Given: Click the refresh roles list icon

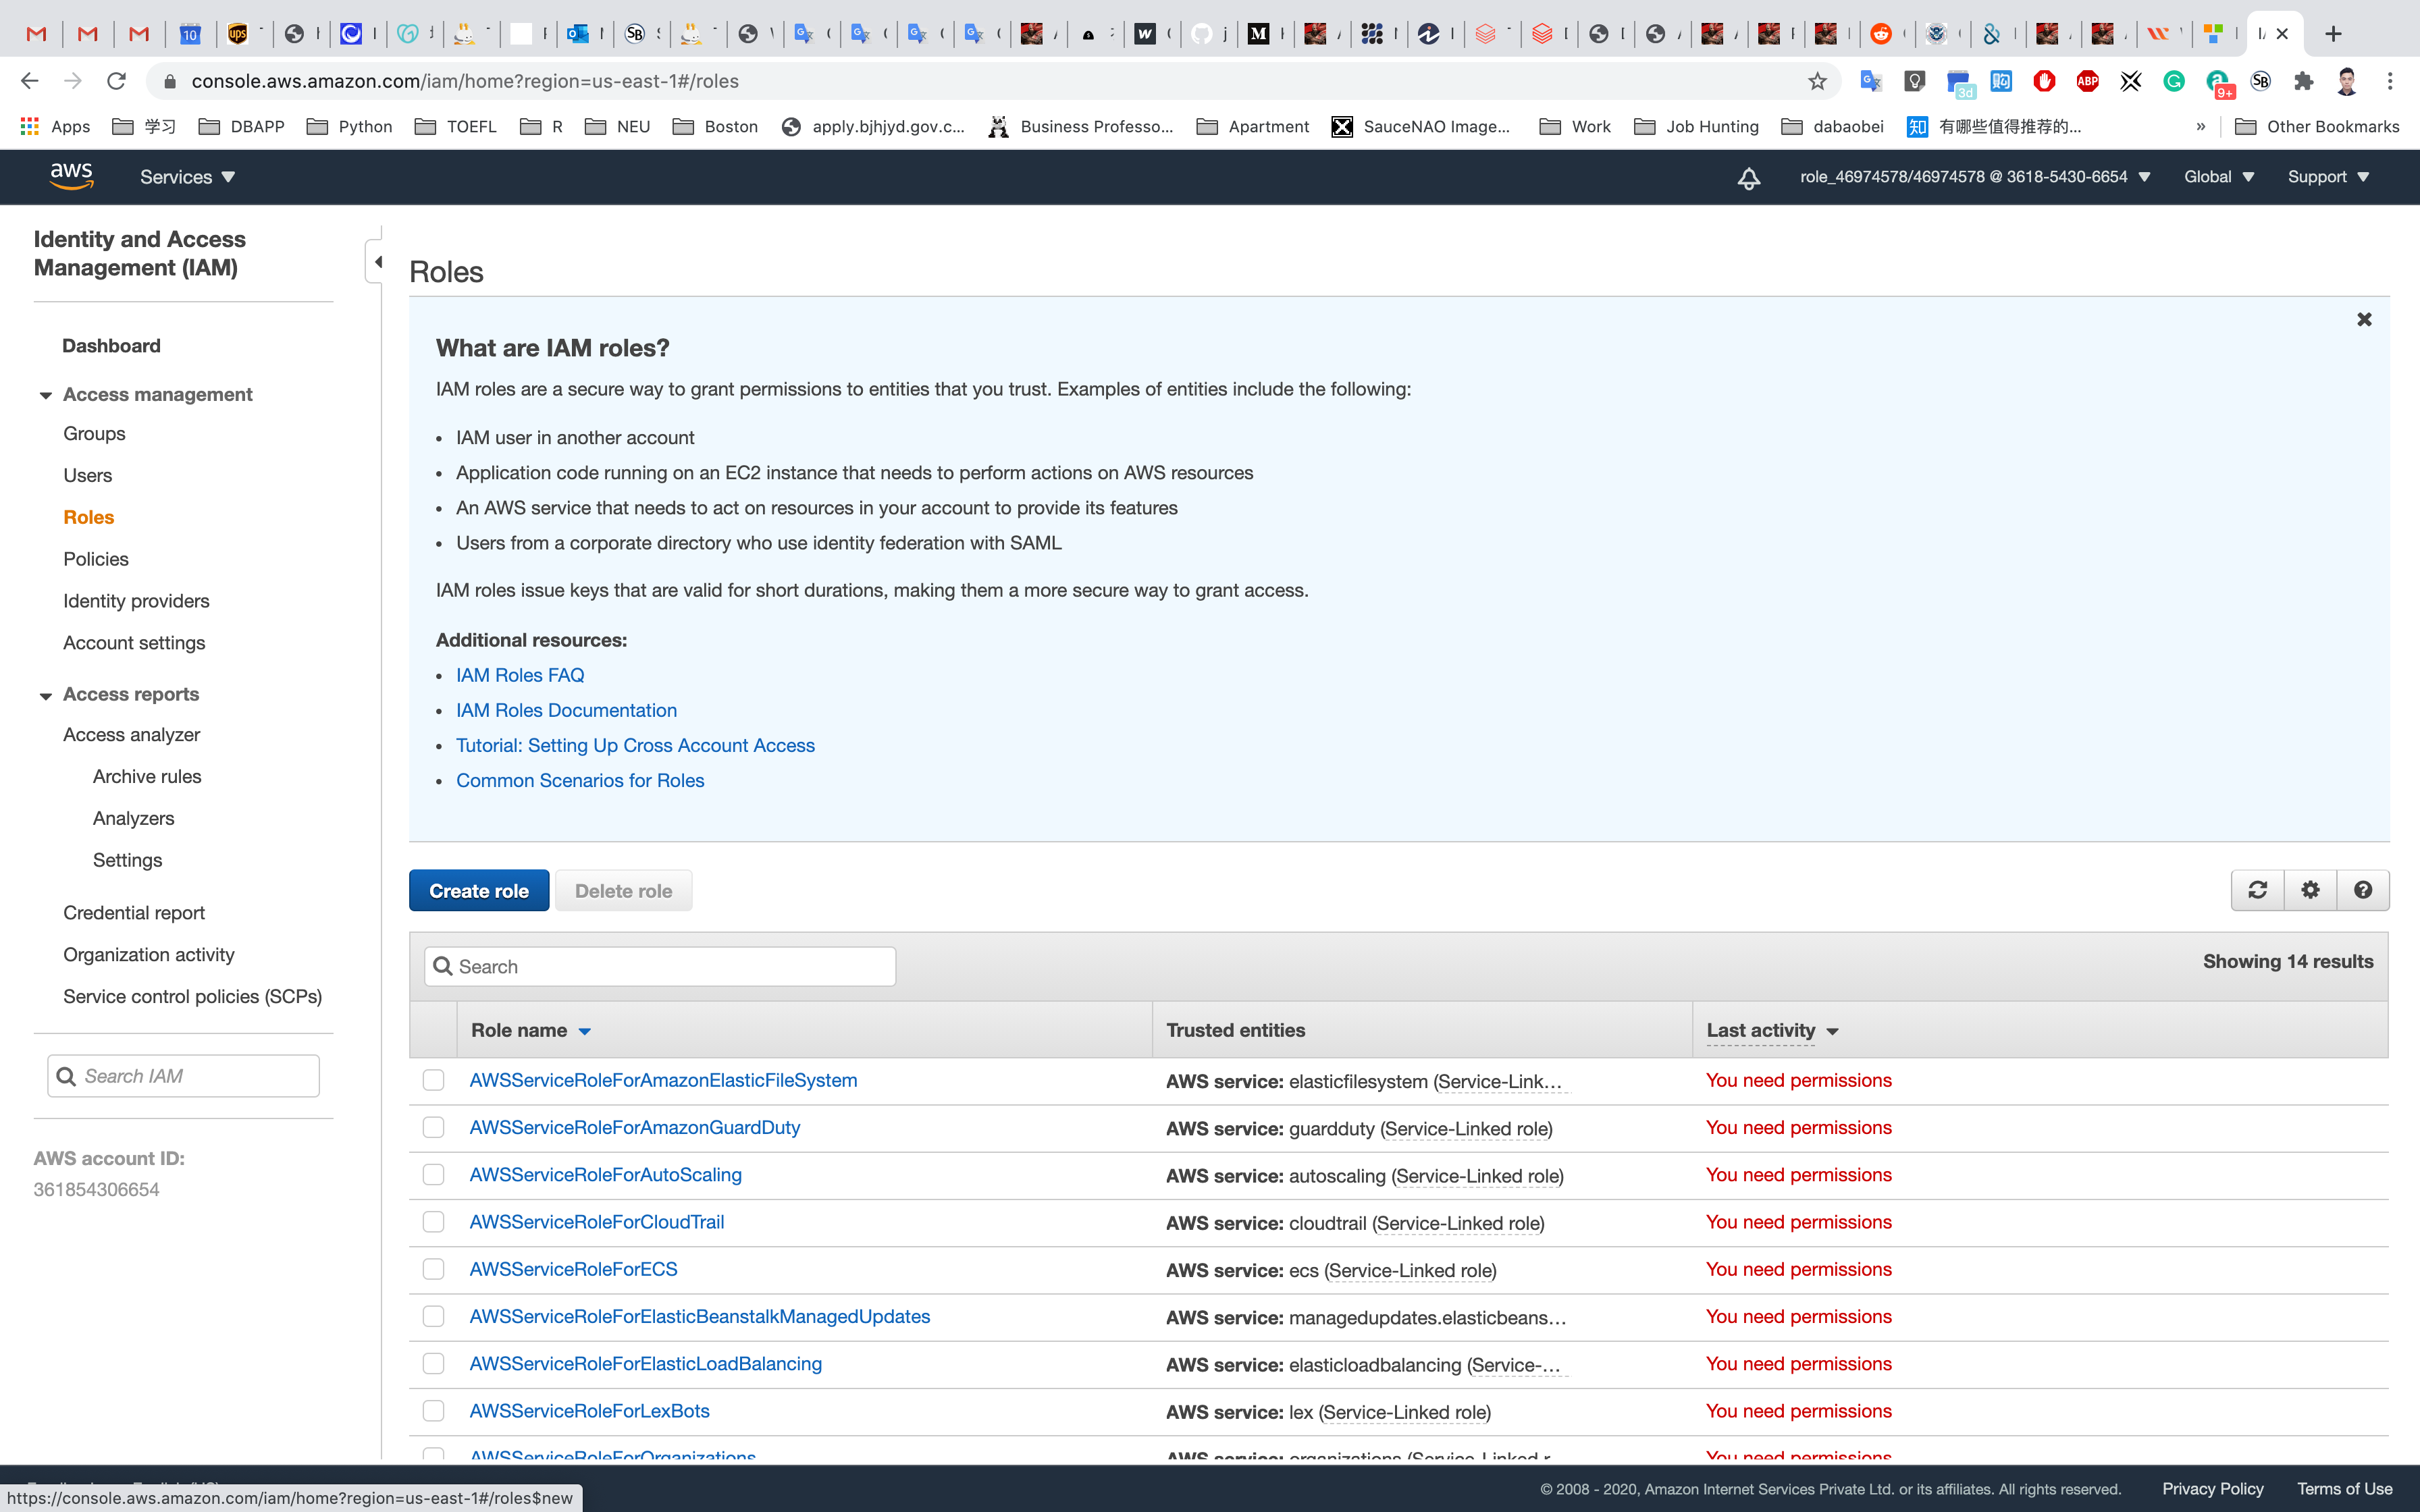Looking at the screenshot, I should tap(2257, 890).
